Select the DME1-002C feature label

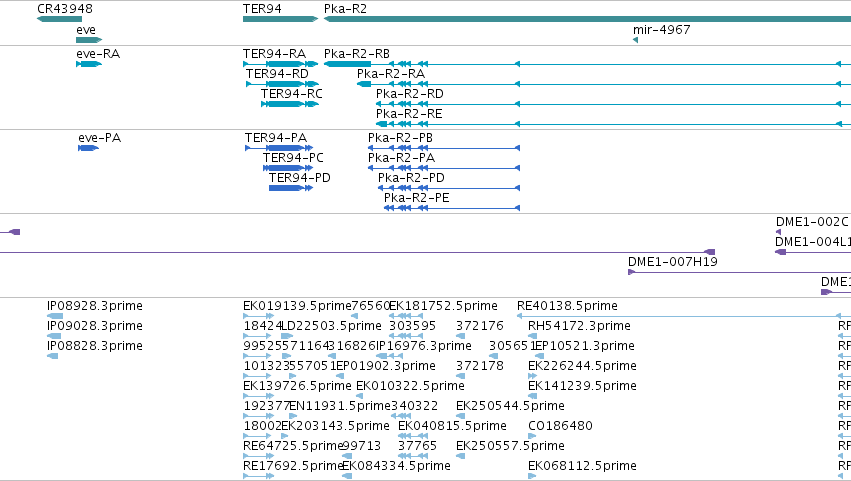pyautogui.click(x=812, y=222)
